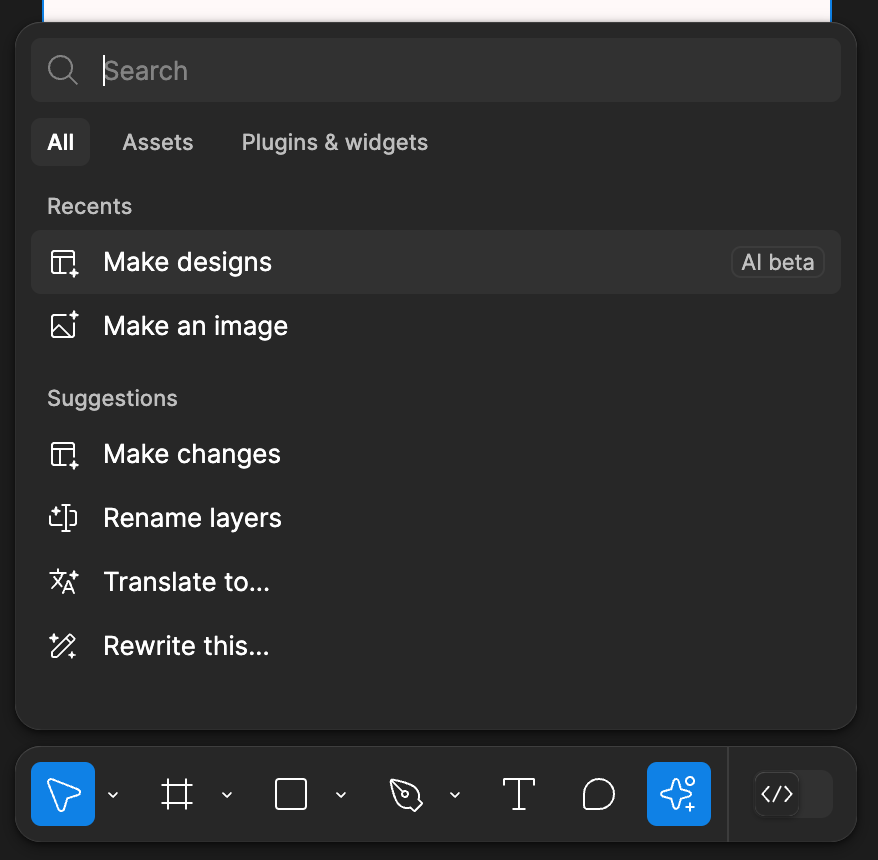Open the Pen tool options chevron
Viewport: 878px width, 860px height.
455,794
